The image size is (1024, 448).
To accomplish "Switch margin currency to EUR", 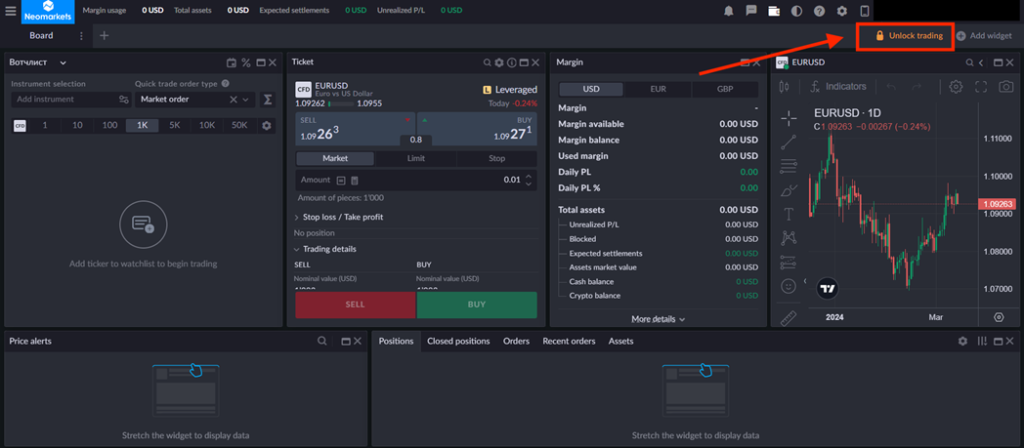I will point(656,89).
